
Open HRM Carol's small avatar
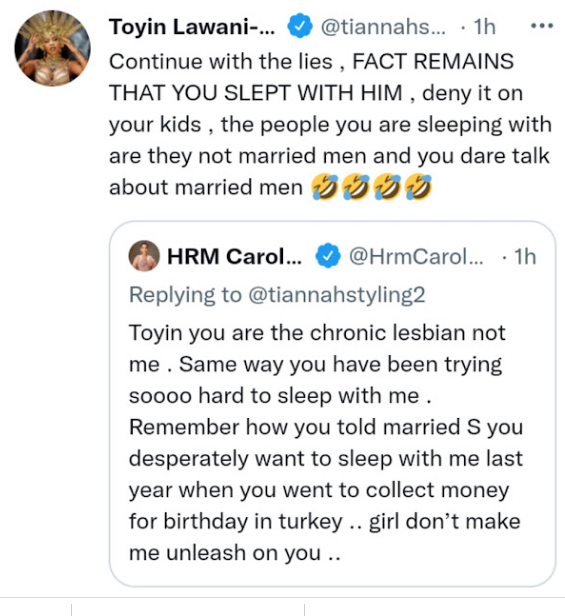(x=144, y=256)
